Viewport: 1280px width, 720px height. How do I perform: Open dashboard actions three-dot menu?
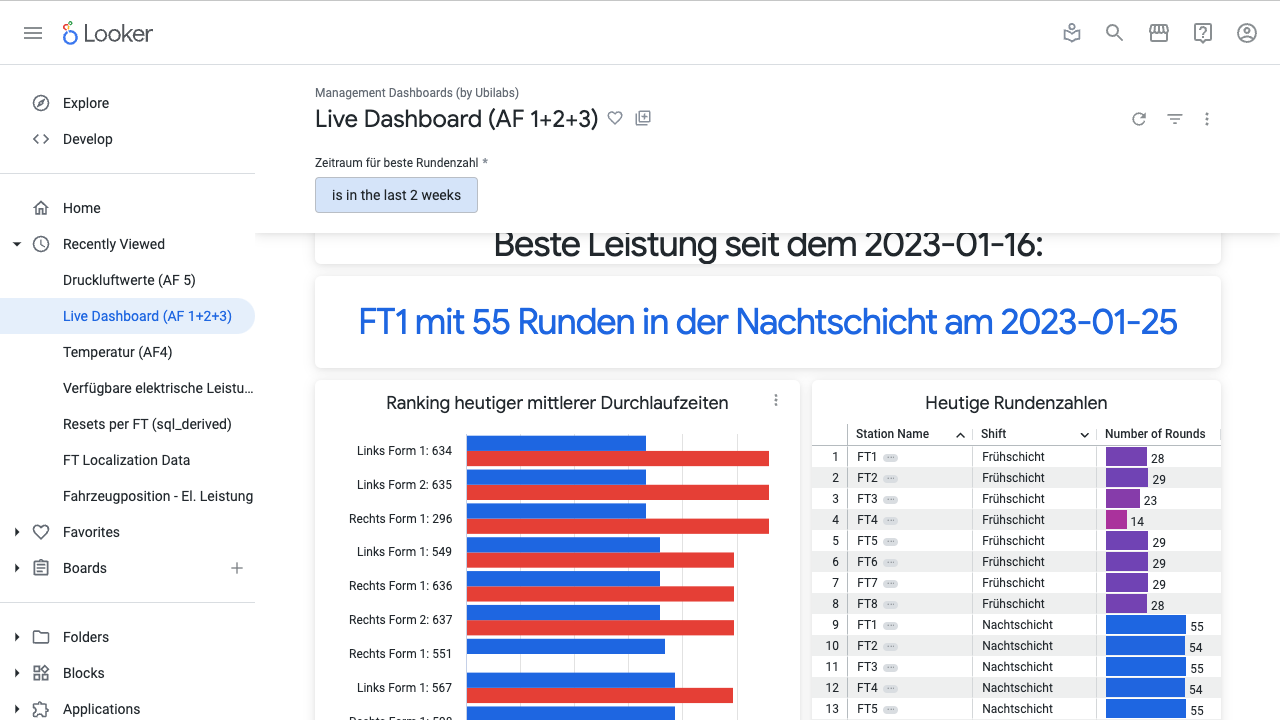(1207, 119)
